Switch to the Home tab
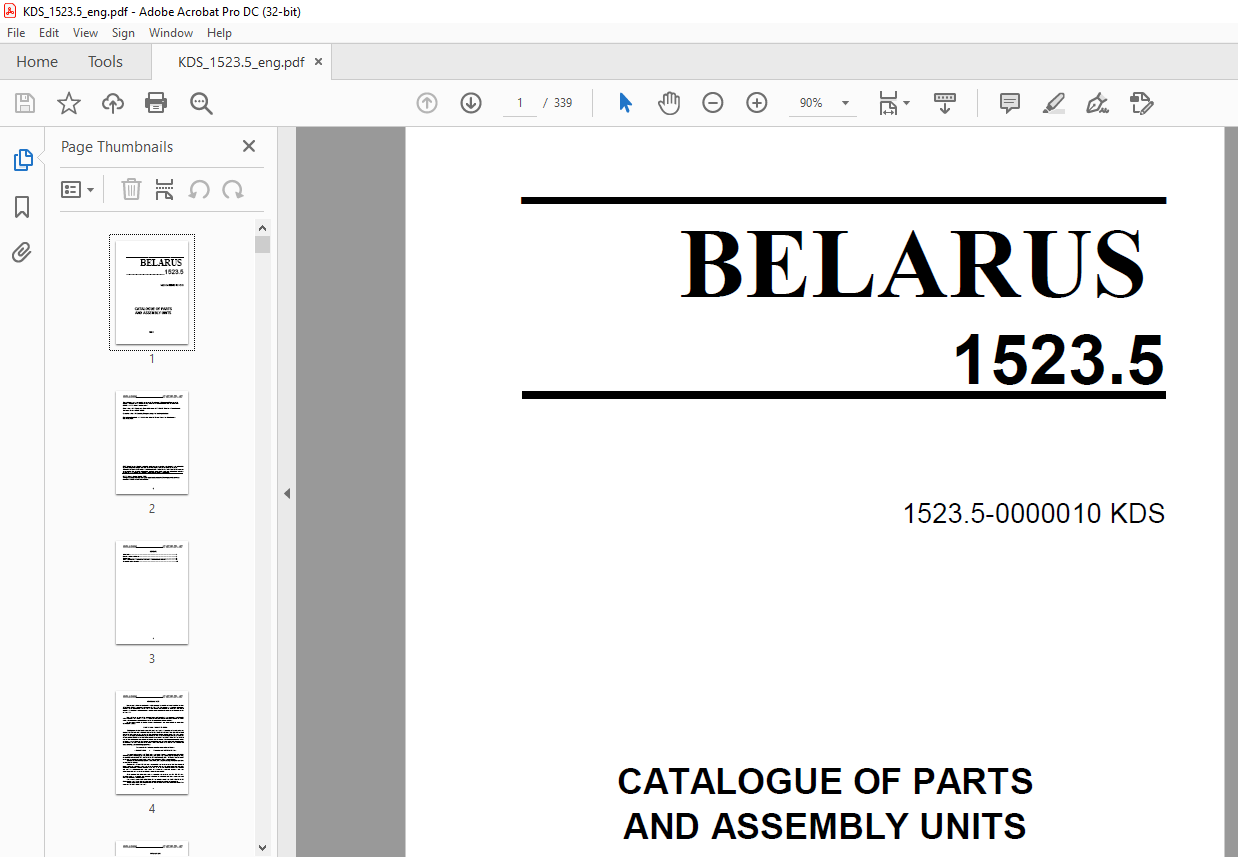The height and width of the screenshot is (857, 1238). pos(37,62)
